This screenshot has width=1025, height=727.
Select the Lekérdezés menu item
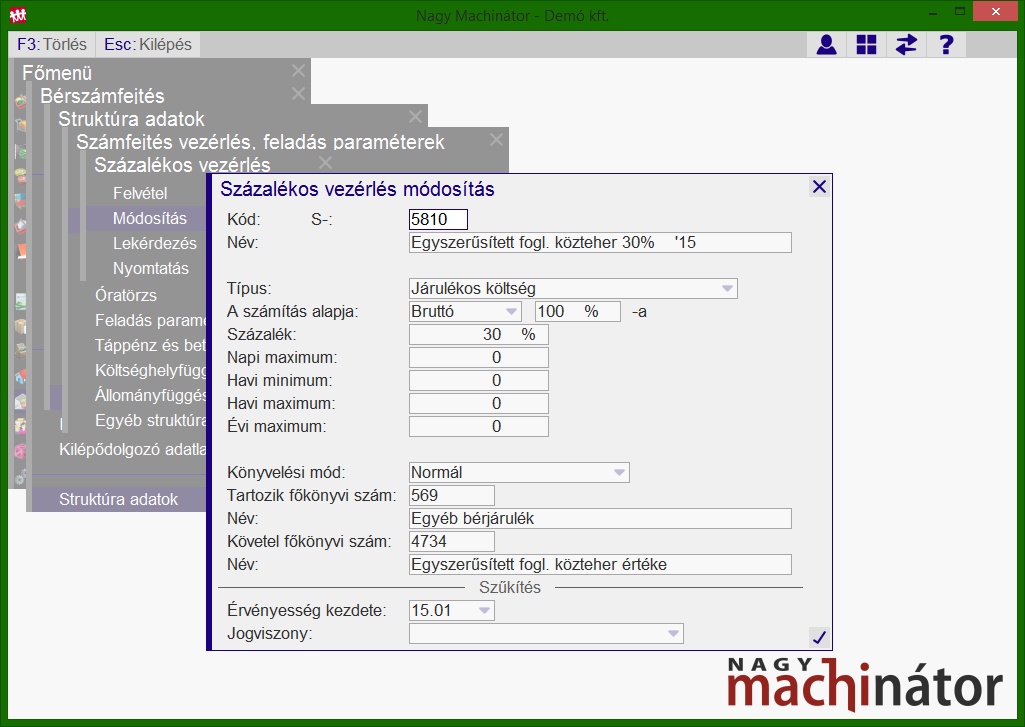coord(154,243)
